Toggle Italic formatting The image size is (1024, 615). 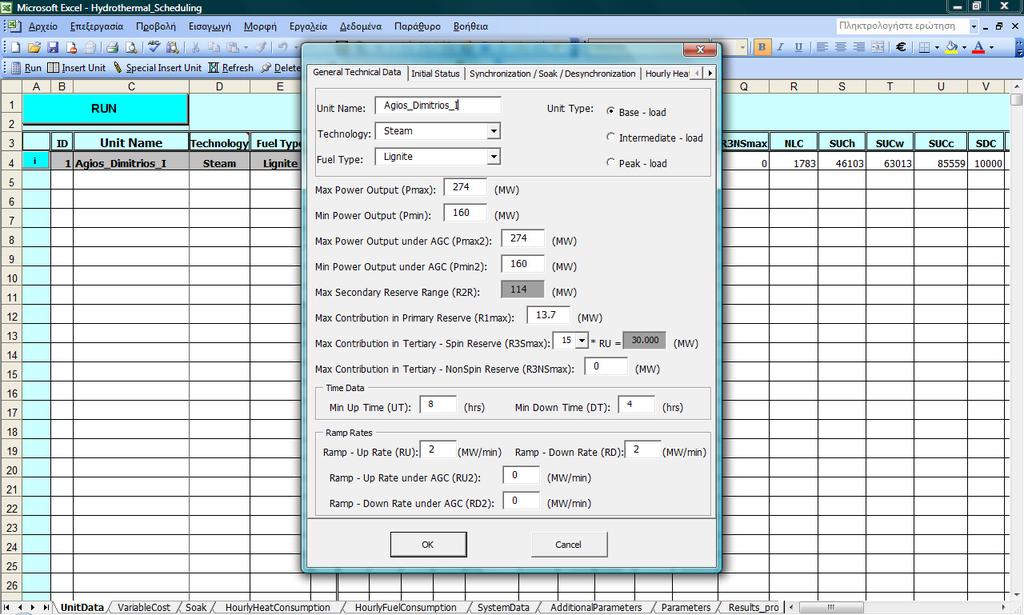[x=780, y=47]
